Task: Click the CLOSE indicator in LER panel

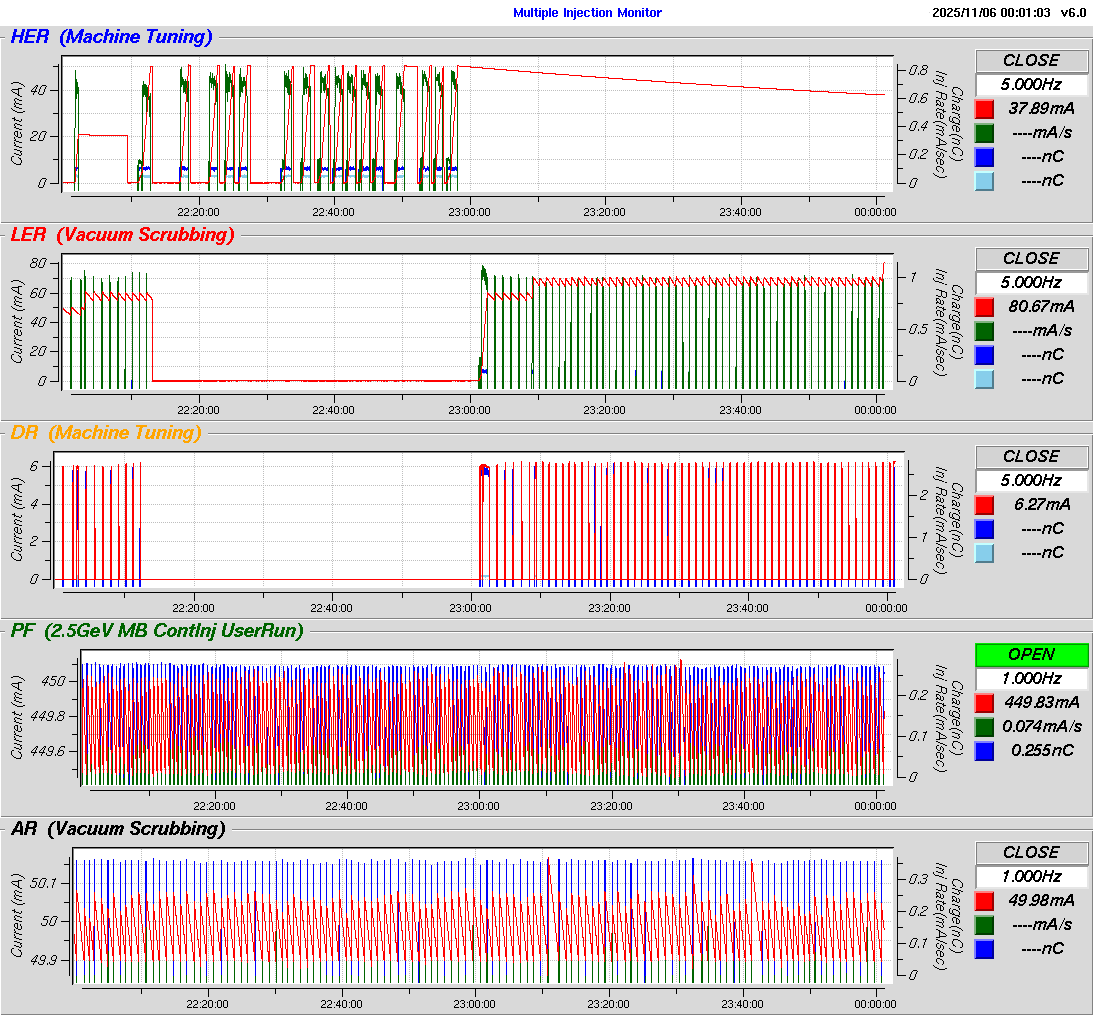Action: (x=1031, y=258)
